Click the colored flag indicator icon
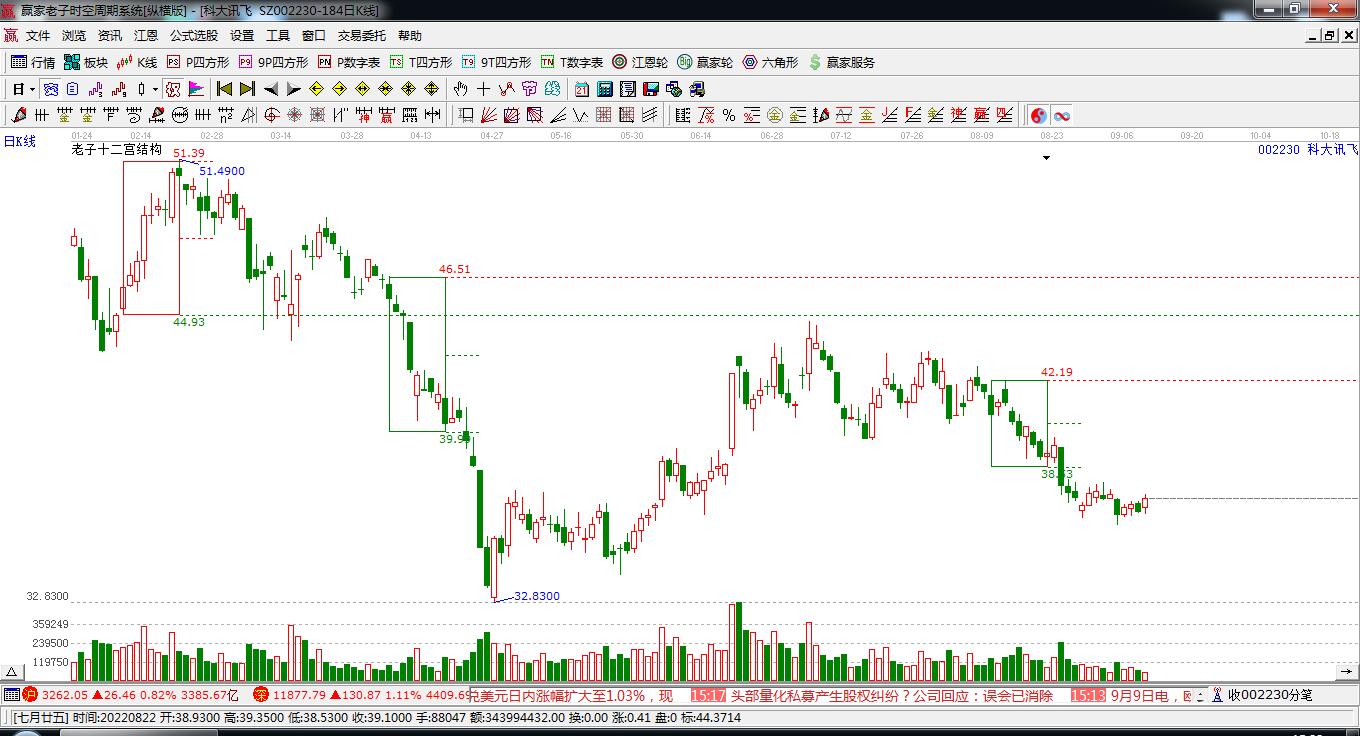This screenshot has height=736, width=1360. 195,89
